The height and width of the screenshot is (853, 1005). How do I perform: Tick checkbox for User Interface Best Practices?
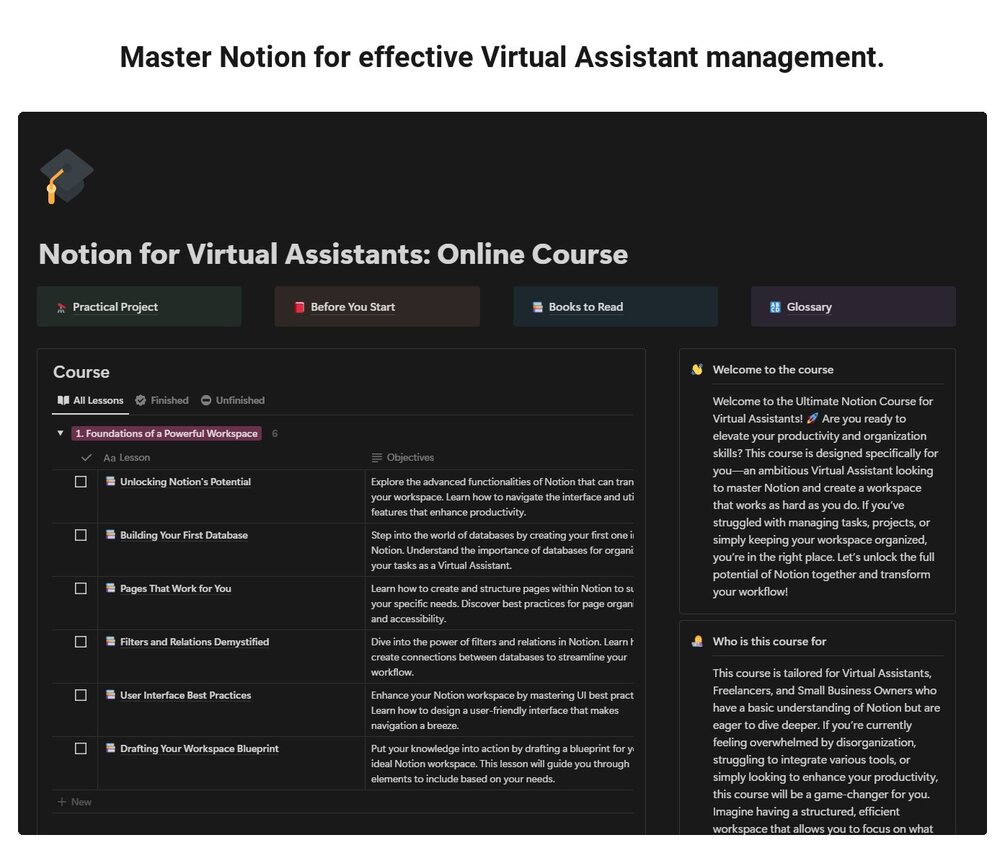coord(81,695)
